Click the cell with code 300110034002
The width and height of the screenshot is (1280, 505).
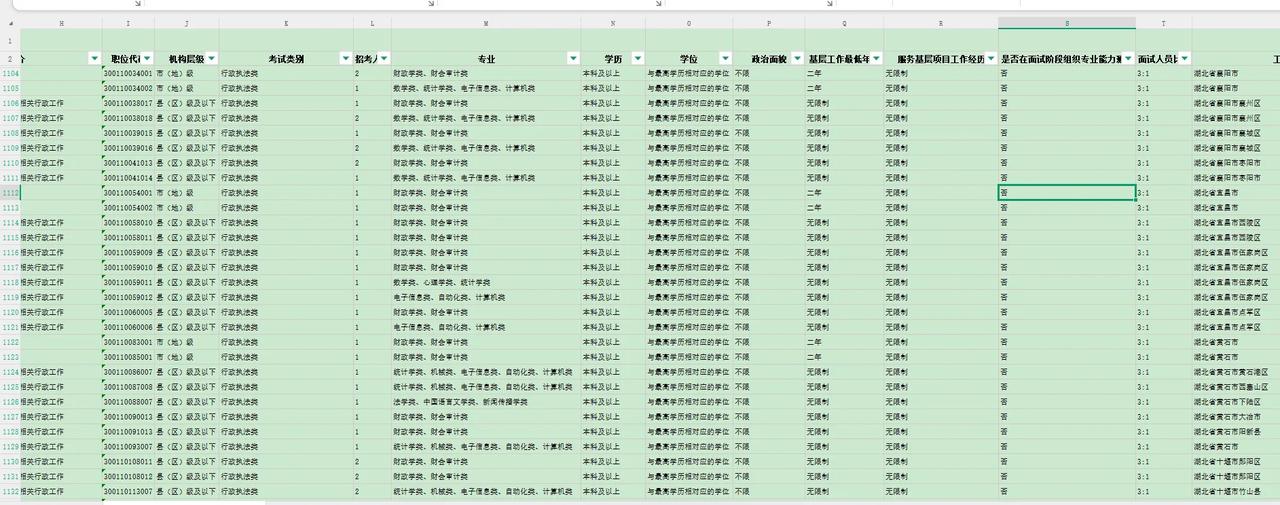coord(128,89)
